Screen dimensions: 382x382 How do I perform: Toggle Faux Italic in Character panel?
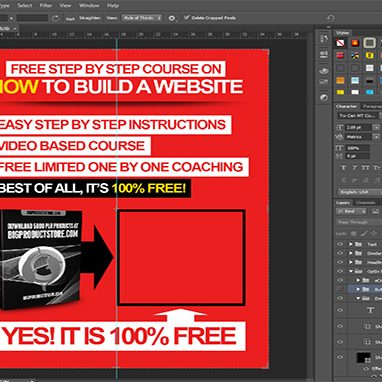pos(354,168)
